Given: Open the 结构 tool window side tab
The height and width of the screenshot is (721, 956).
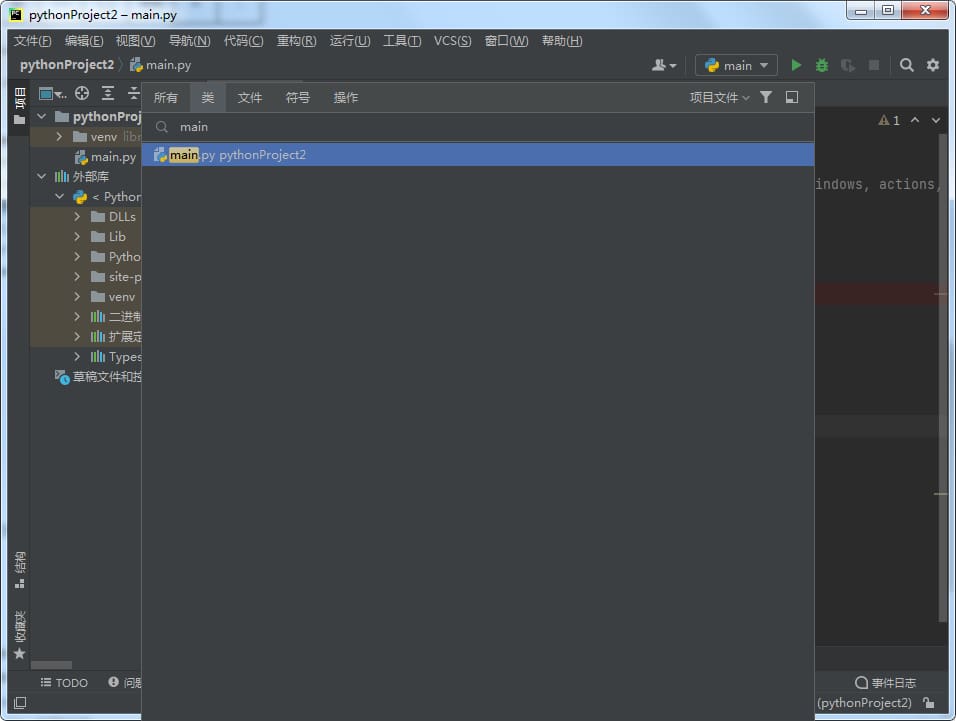Looking at the screenshot, I should 20,570.
